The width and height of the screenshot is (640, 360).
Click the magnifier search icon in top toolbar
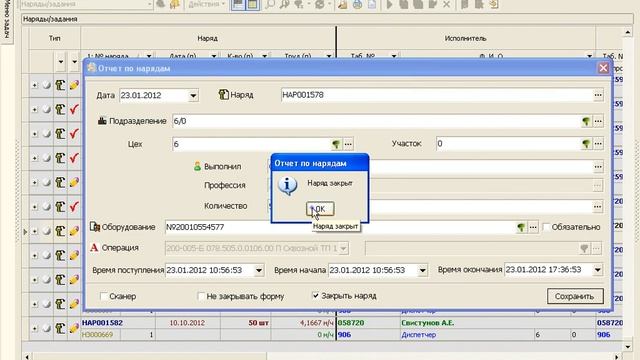coord(270,4)
